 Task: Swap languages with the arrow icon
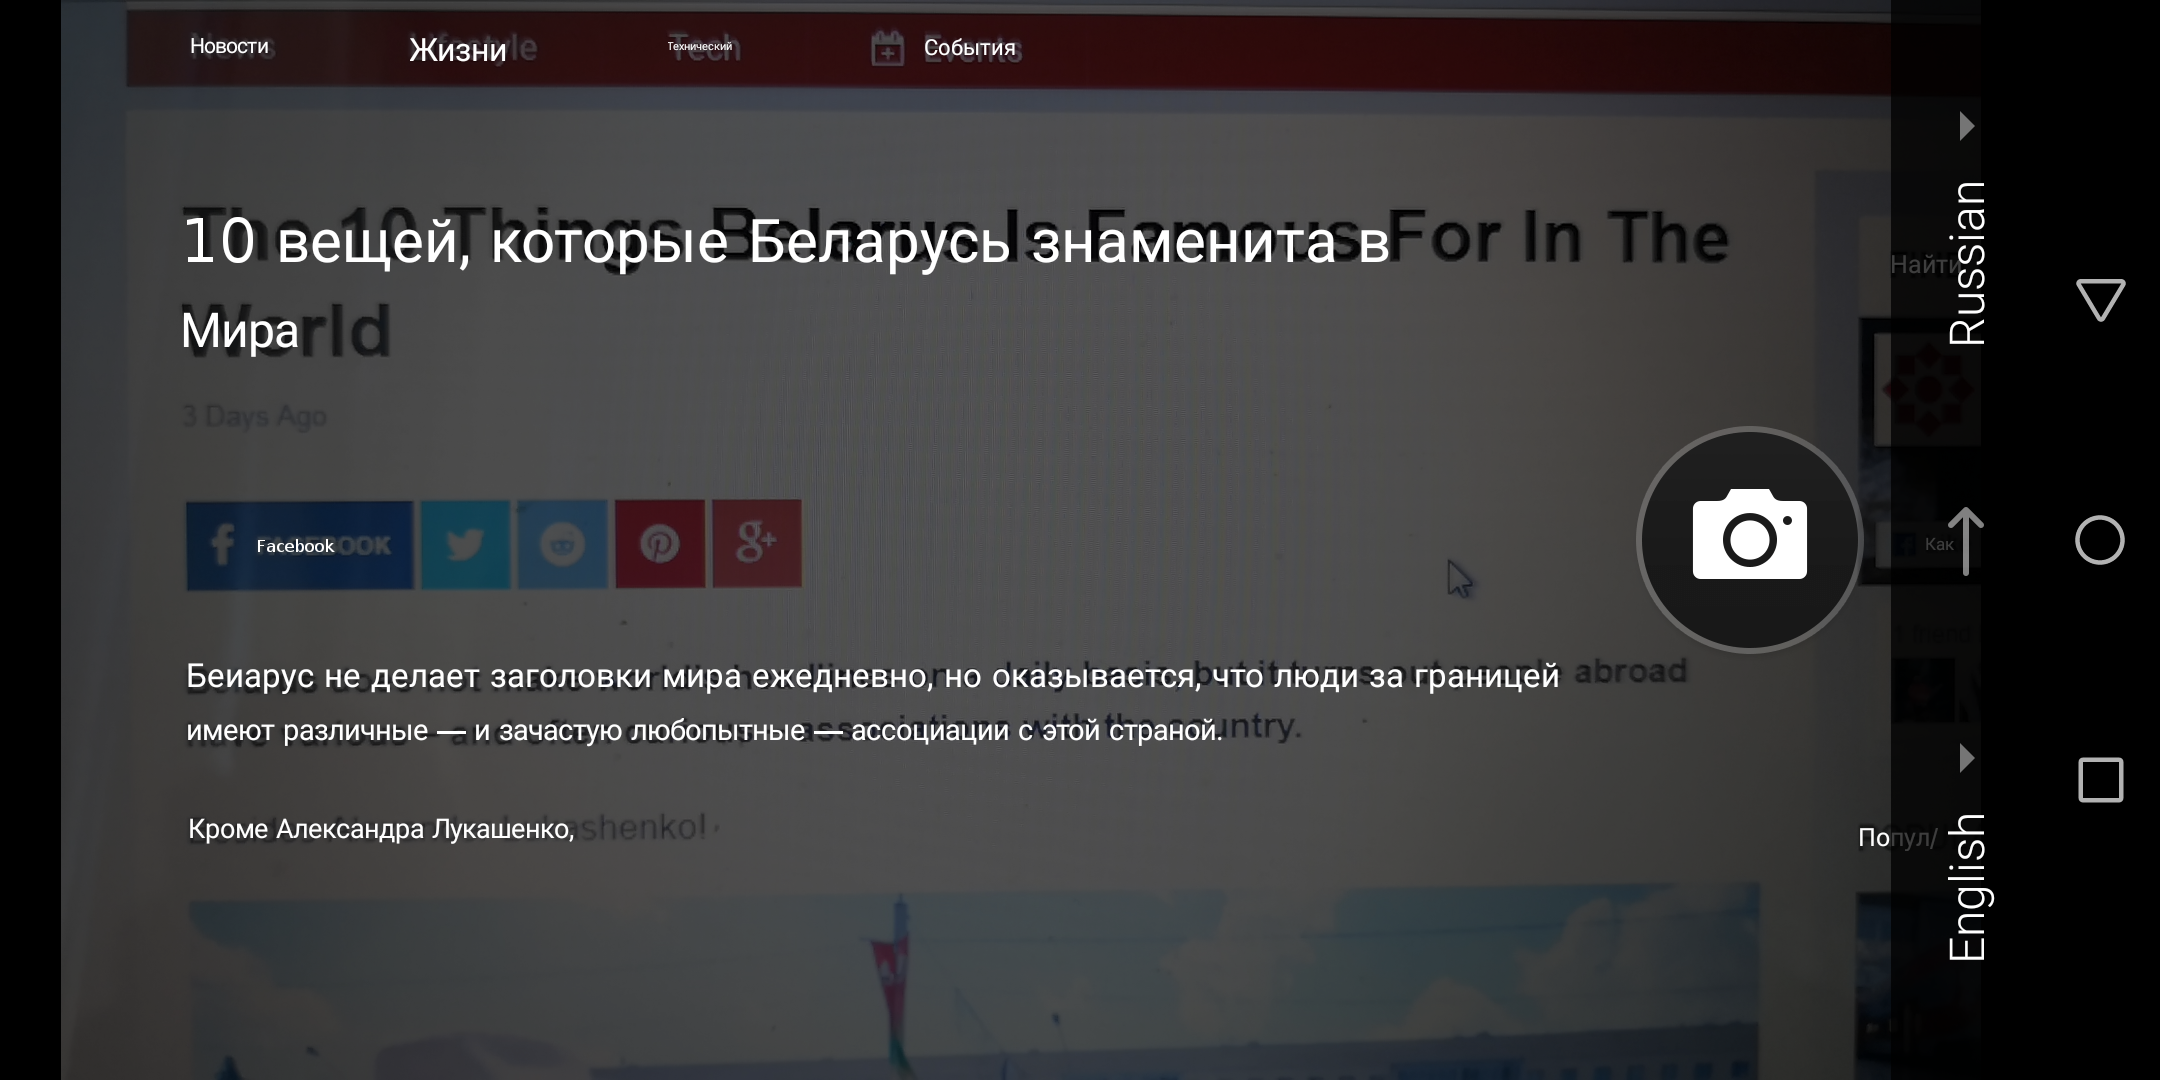[1966, 541]
